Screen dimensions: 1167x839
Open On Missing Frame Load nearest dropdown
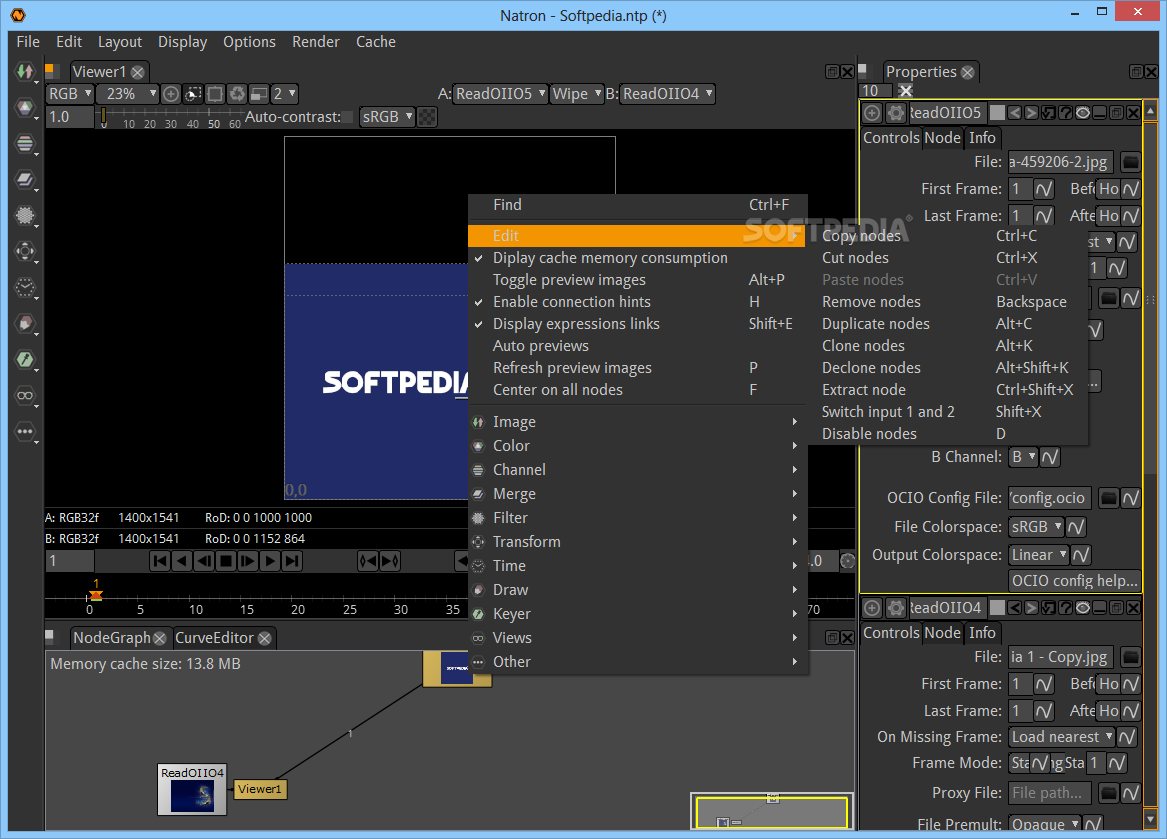pos(1061,737)
